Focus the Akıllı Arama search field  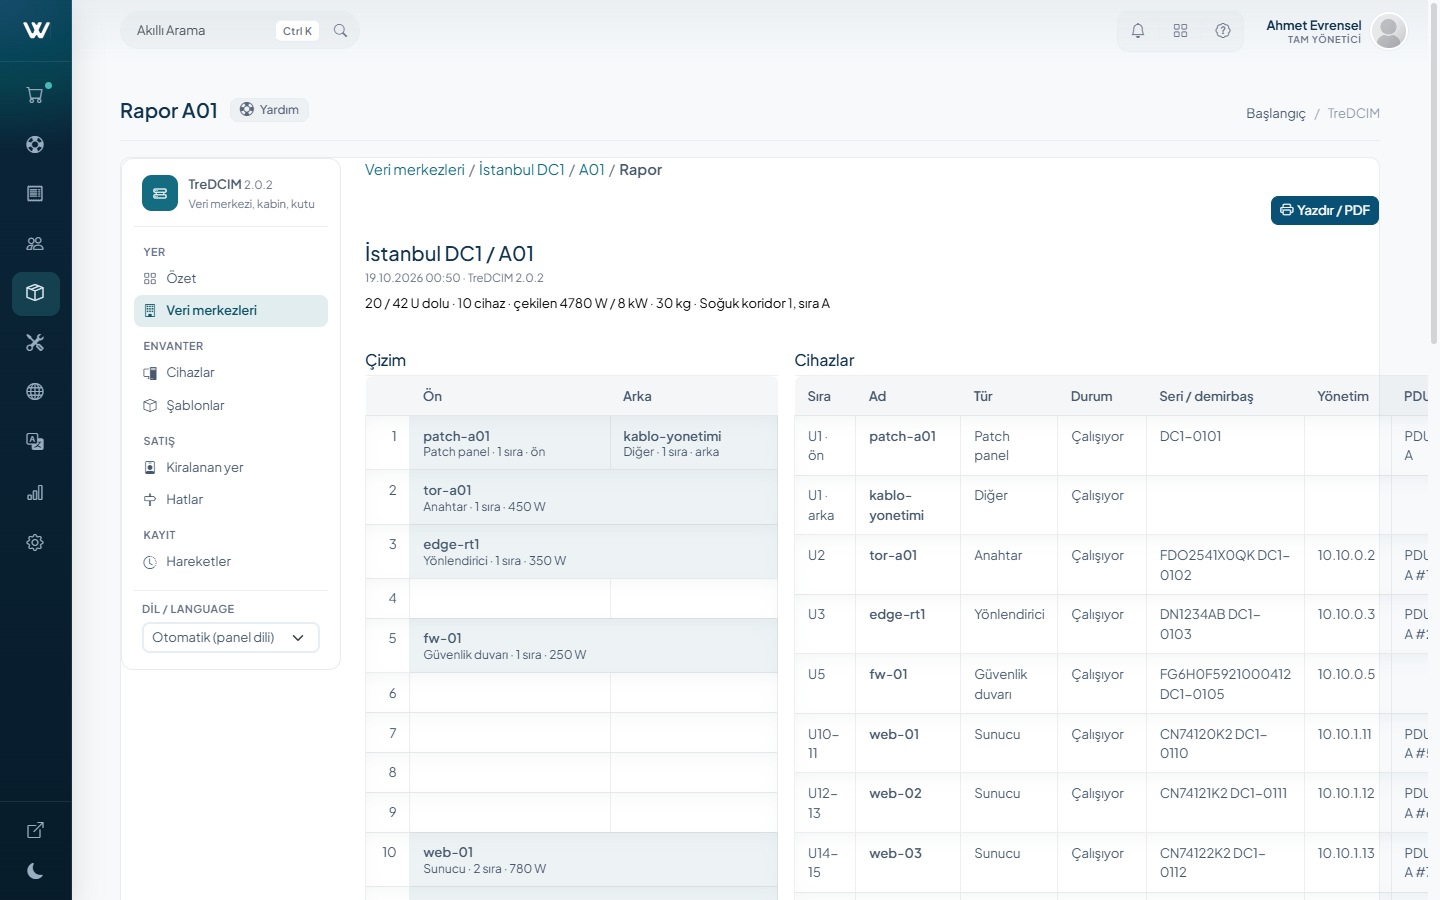pyautogui.click(x=239, y=31)
